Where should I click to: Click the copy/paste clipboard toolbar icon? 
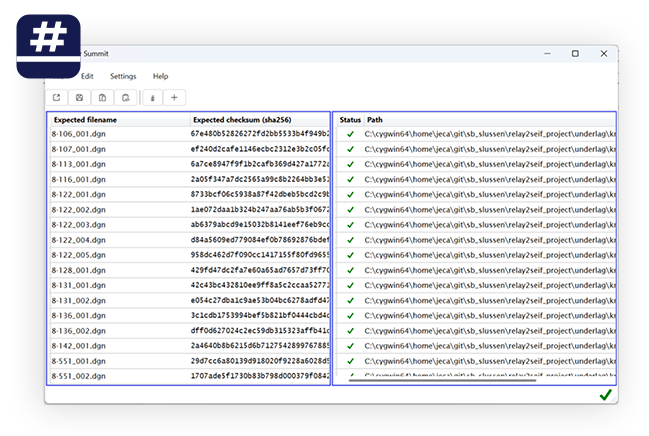102,98
